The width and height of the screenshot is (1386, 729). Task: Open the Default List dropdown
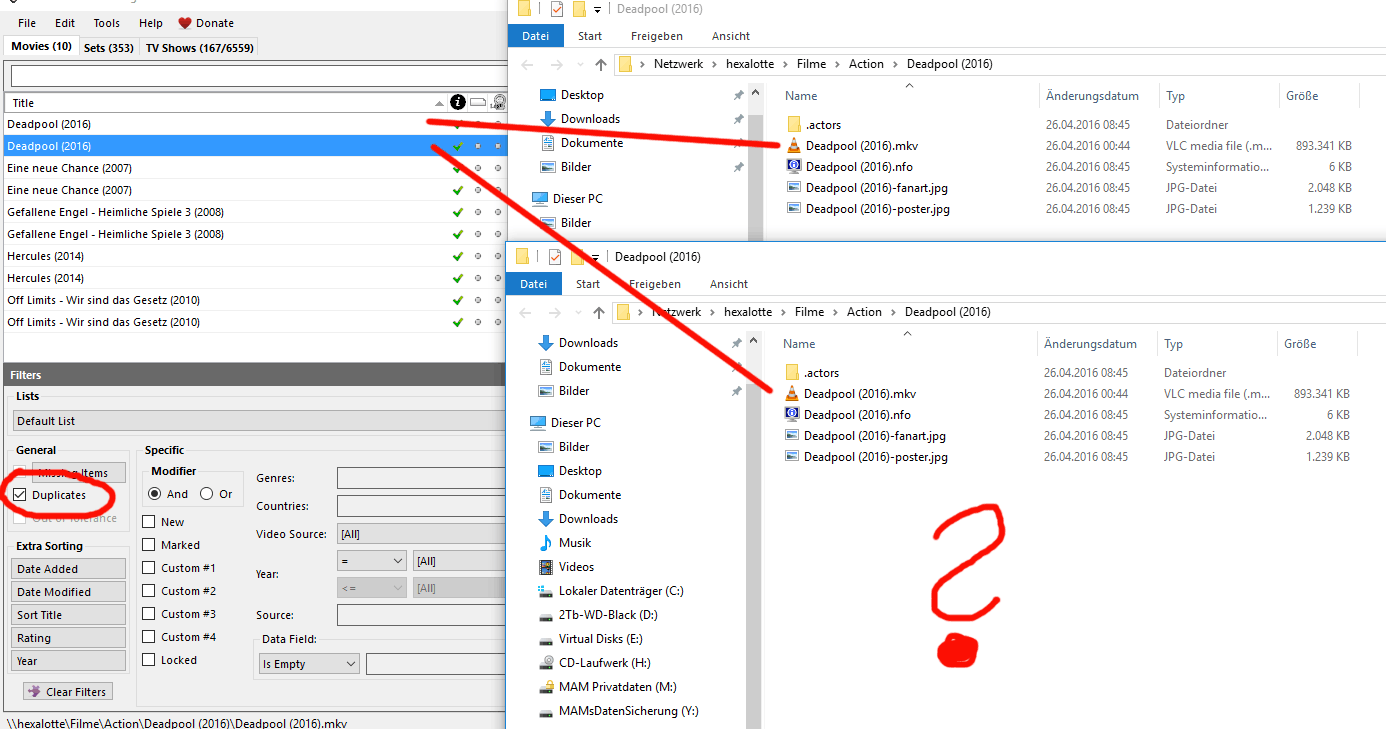click(260, 421)
